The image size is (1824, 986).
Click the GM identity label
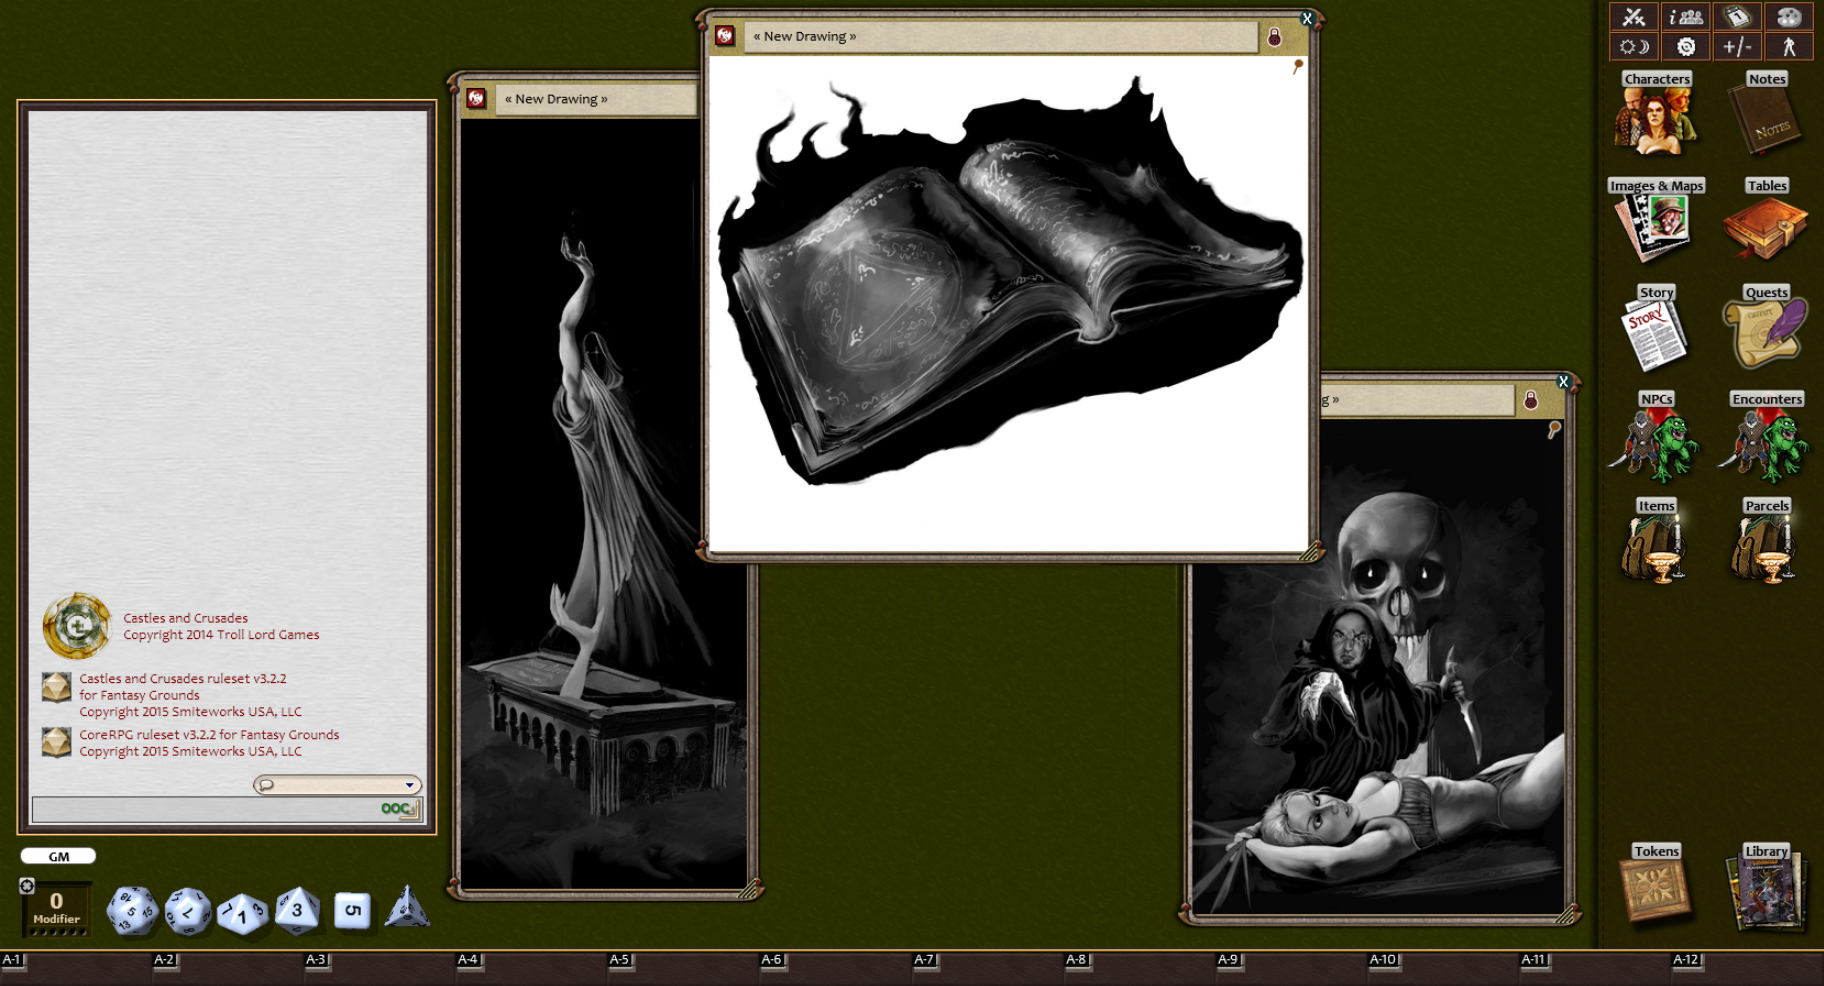[58, 856]
